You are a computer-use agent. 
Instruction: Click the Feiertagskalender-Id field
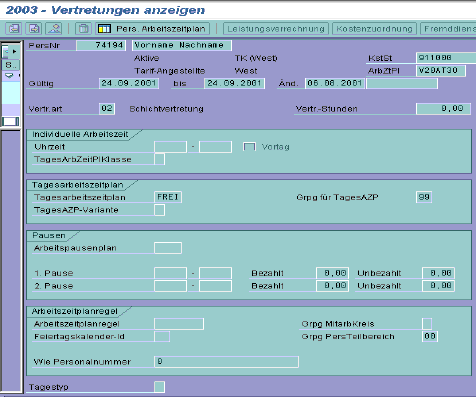coord(162,336)
